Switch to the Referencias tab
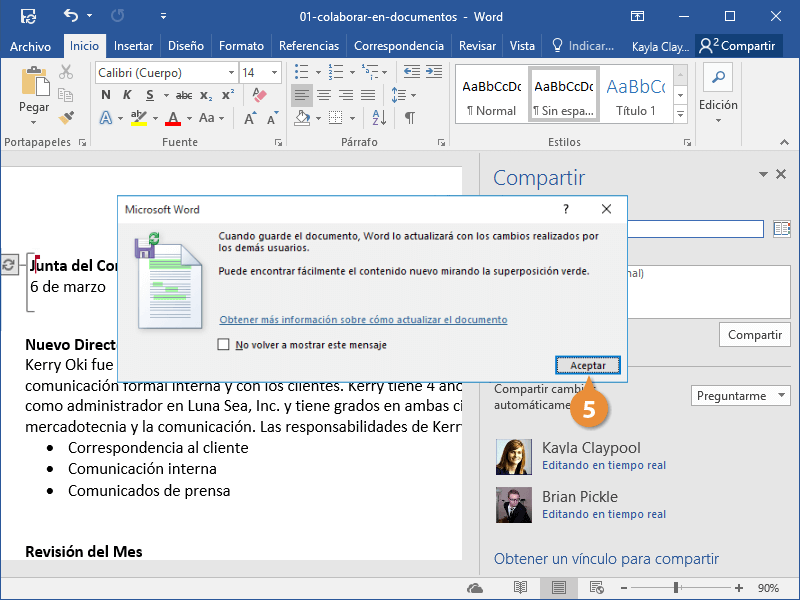This screenshot has width=800, height=600. coord(309,46)
